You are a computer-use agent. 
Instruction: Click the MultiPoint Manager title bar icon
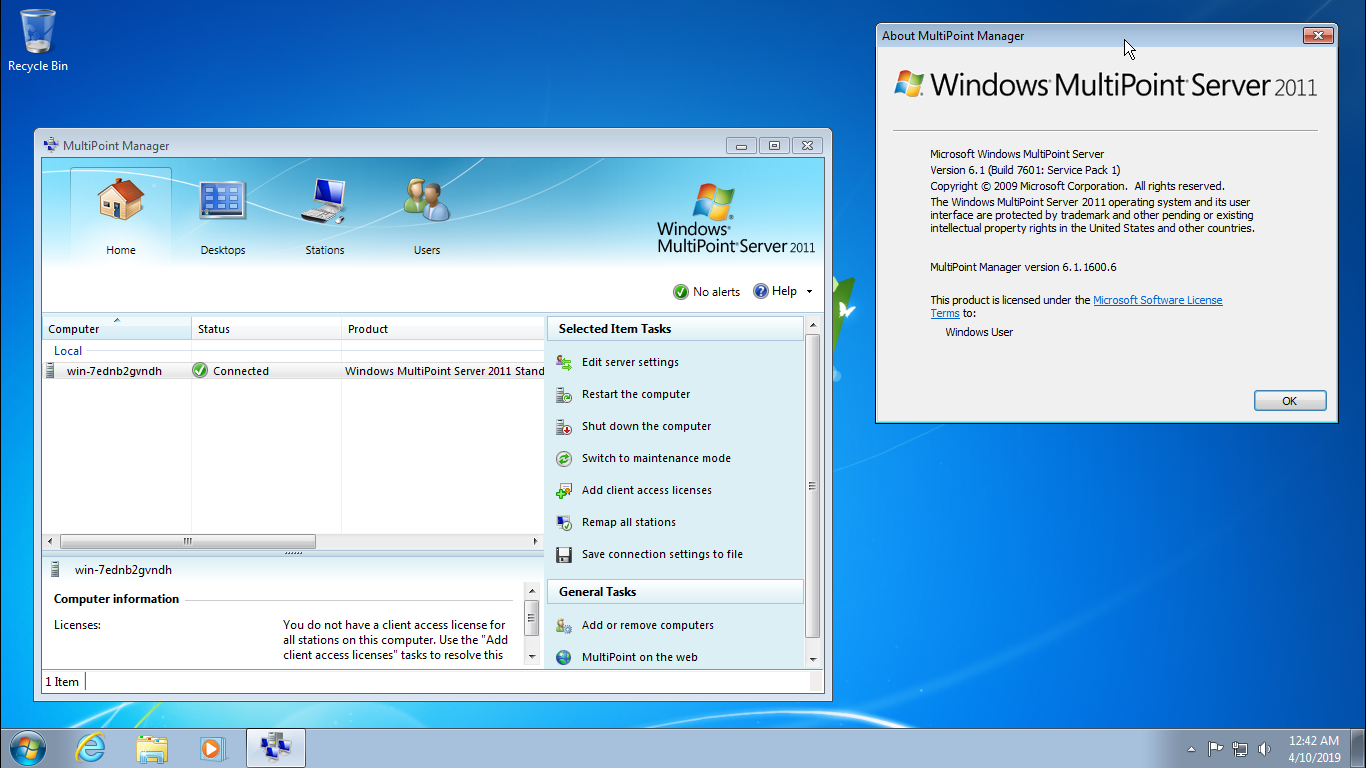pyautogui.click(x=51, y=145)
